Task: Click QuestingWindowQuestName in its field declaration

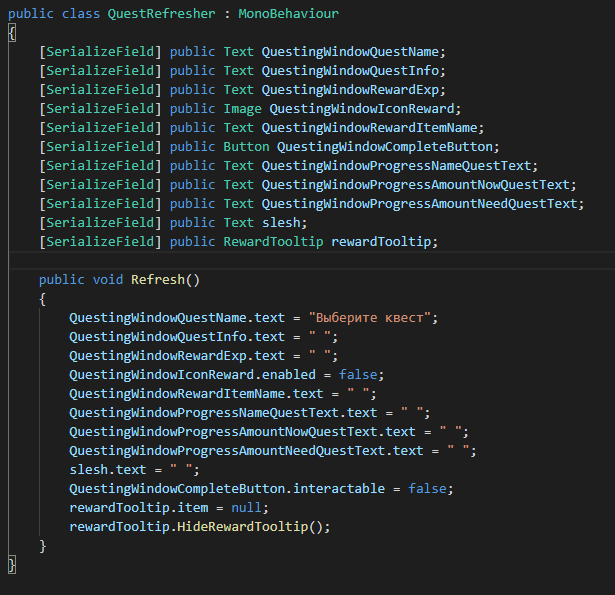Action: click(x=350, y=52)
